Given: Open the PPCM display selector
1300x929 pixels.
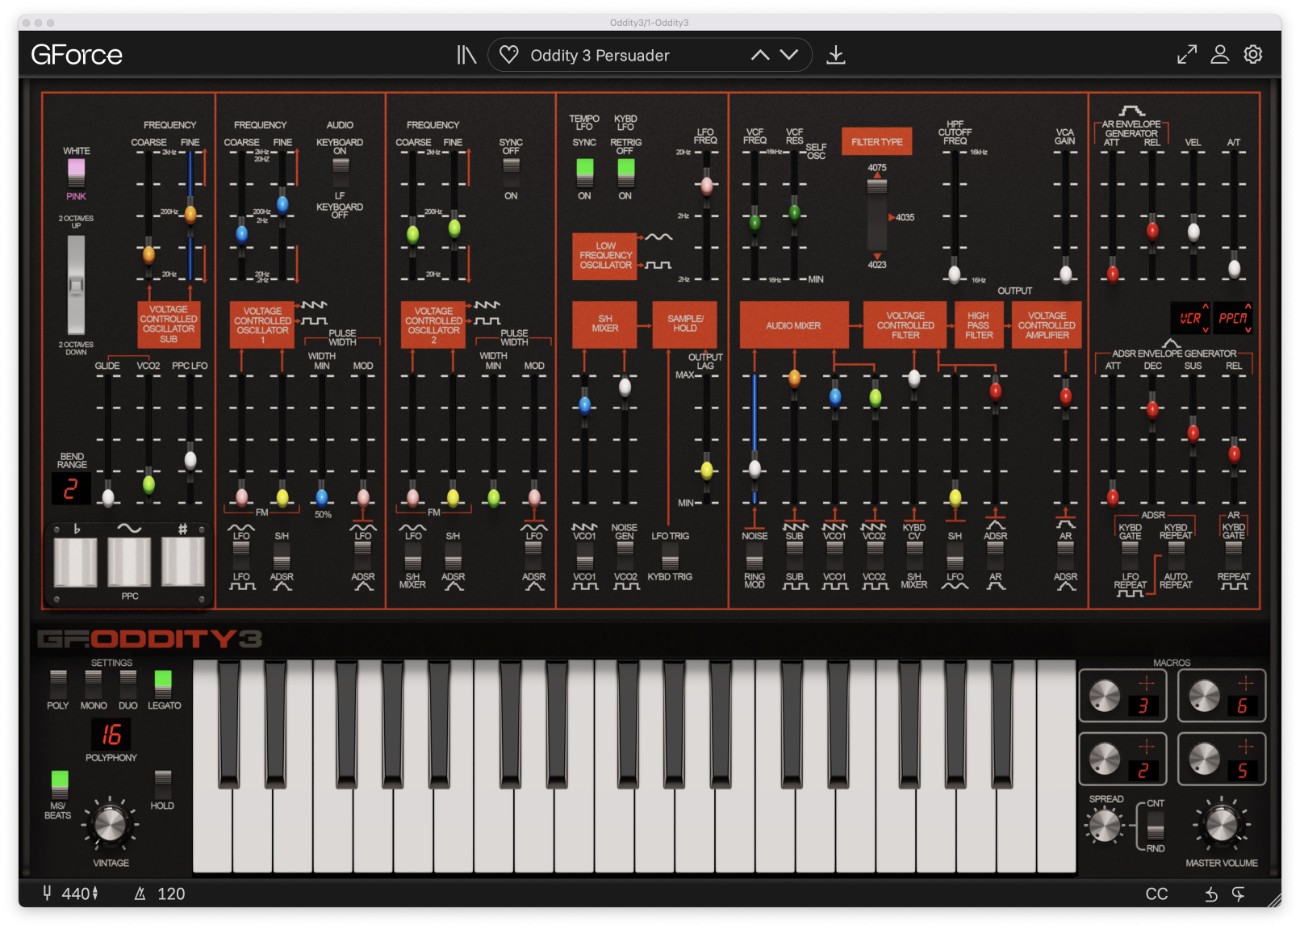Looking at the screenshot, I should click(x=1233, y=318).
